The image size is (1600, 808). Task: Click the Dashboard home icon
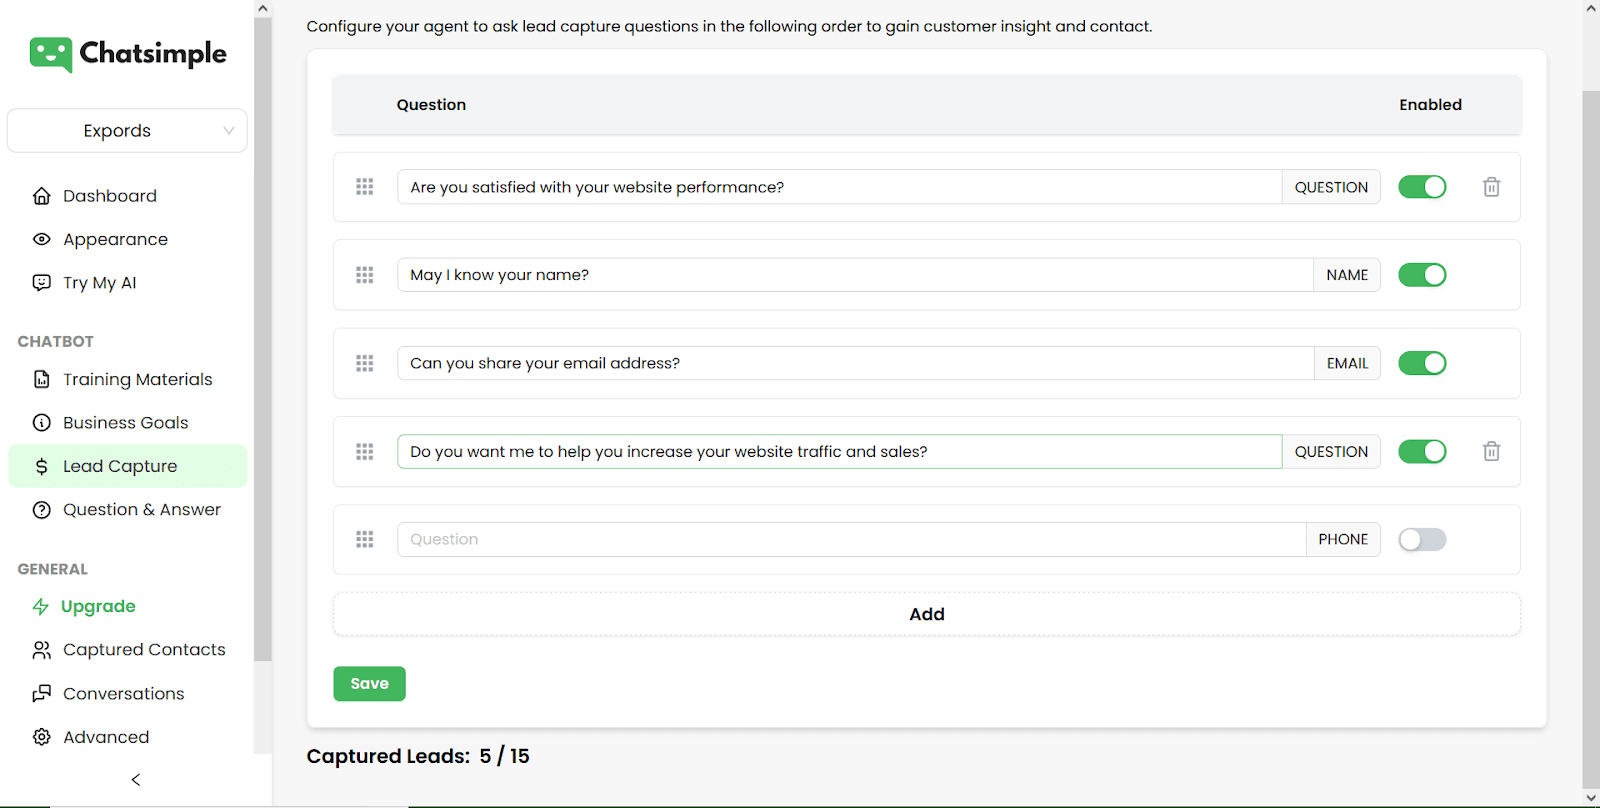(x=42, y=196)
